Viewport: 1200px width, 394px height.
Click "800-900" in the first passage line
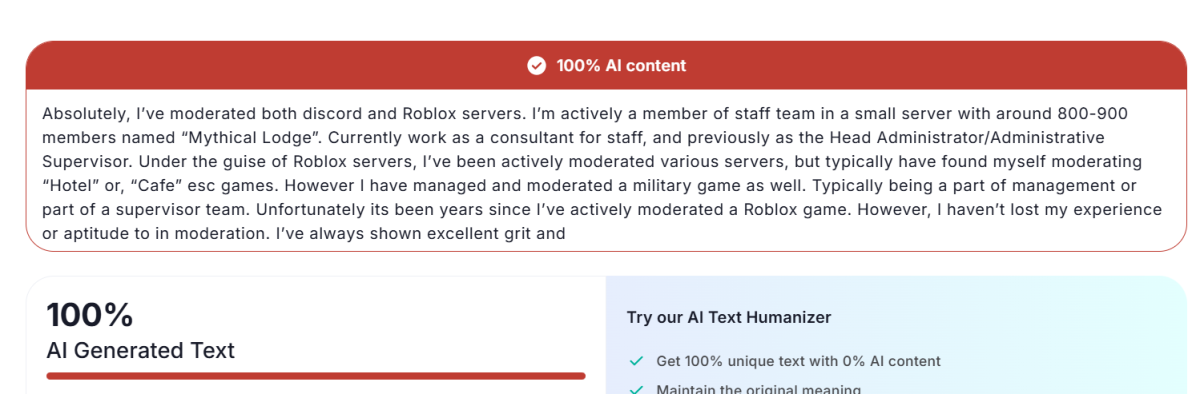click(1097, 114)
